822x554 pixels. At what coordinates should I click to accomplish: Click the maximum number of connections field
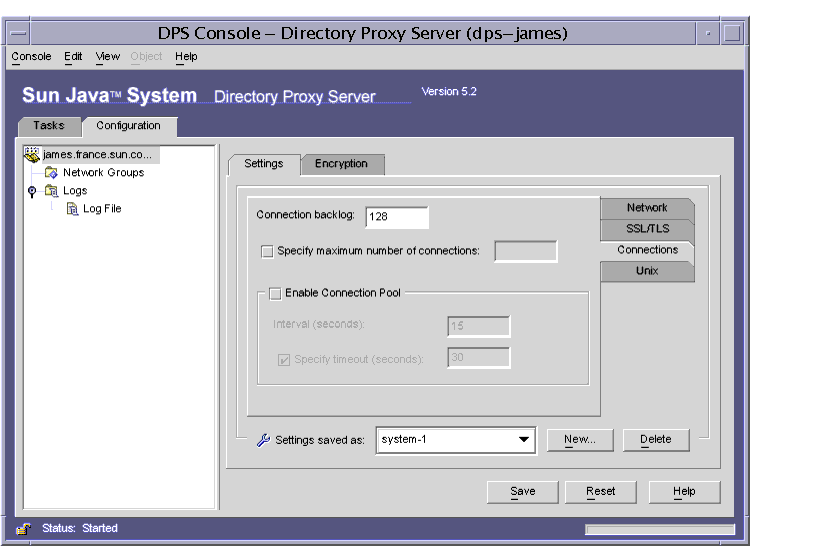tap(526, 252)
